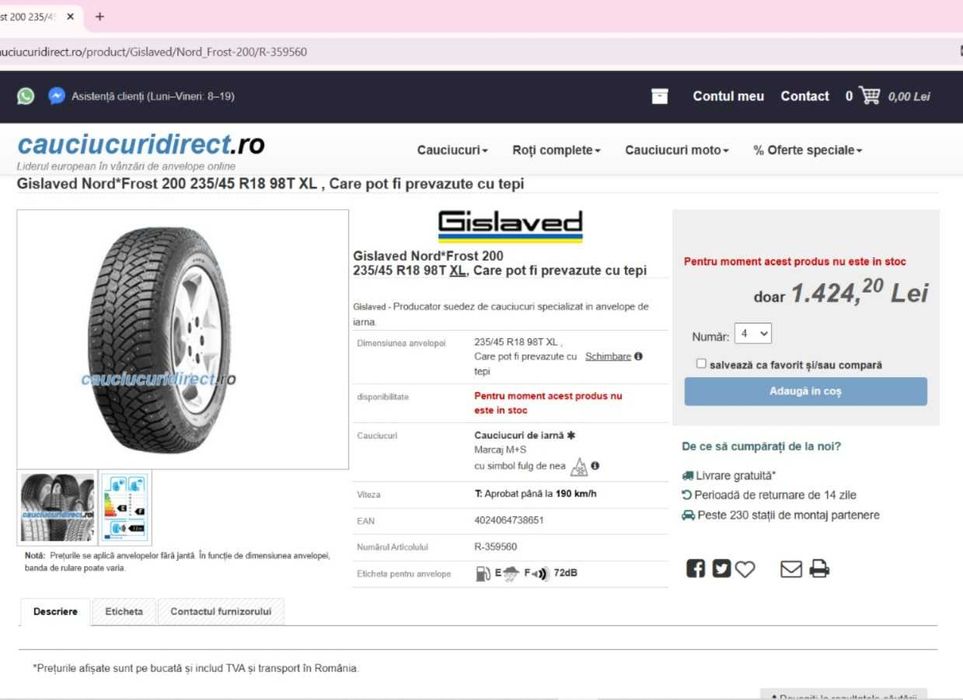Open WhatsApp customer support icon
Viewport: 963px width, 700px height.
coord(25,96)
